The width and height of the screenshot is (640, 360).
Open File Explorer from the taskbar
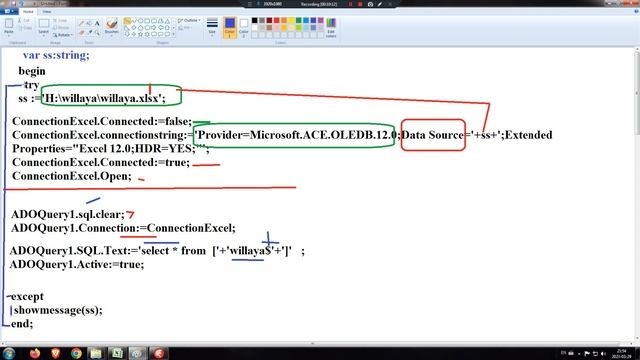pyautogui.click(x=96, y=353)
